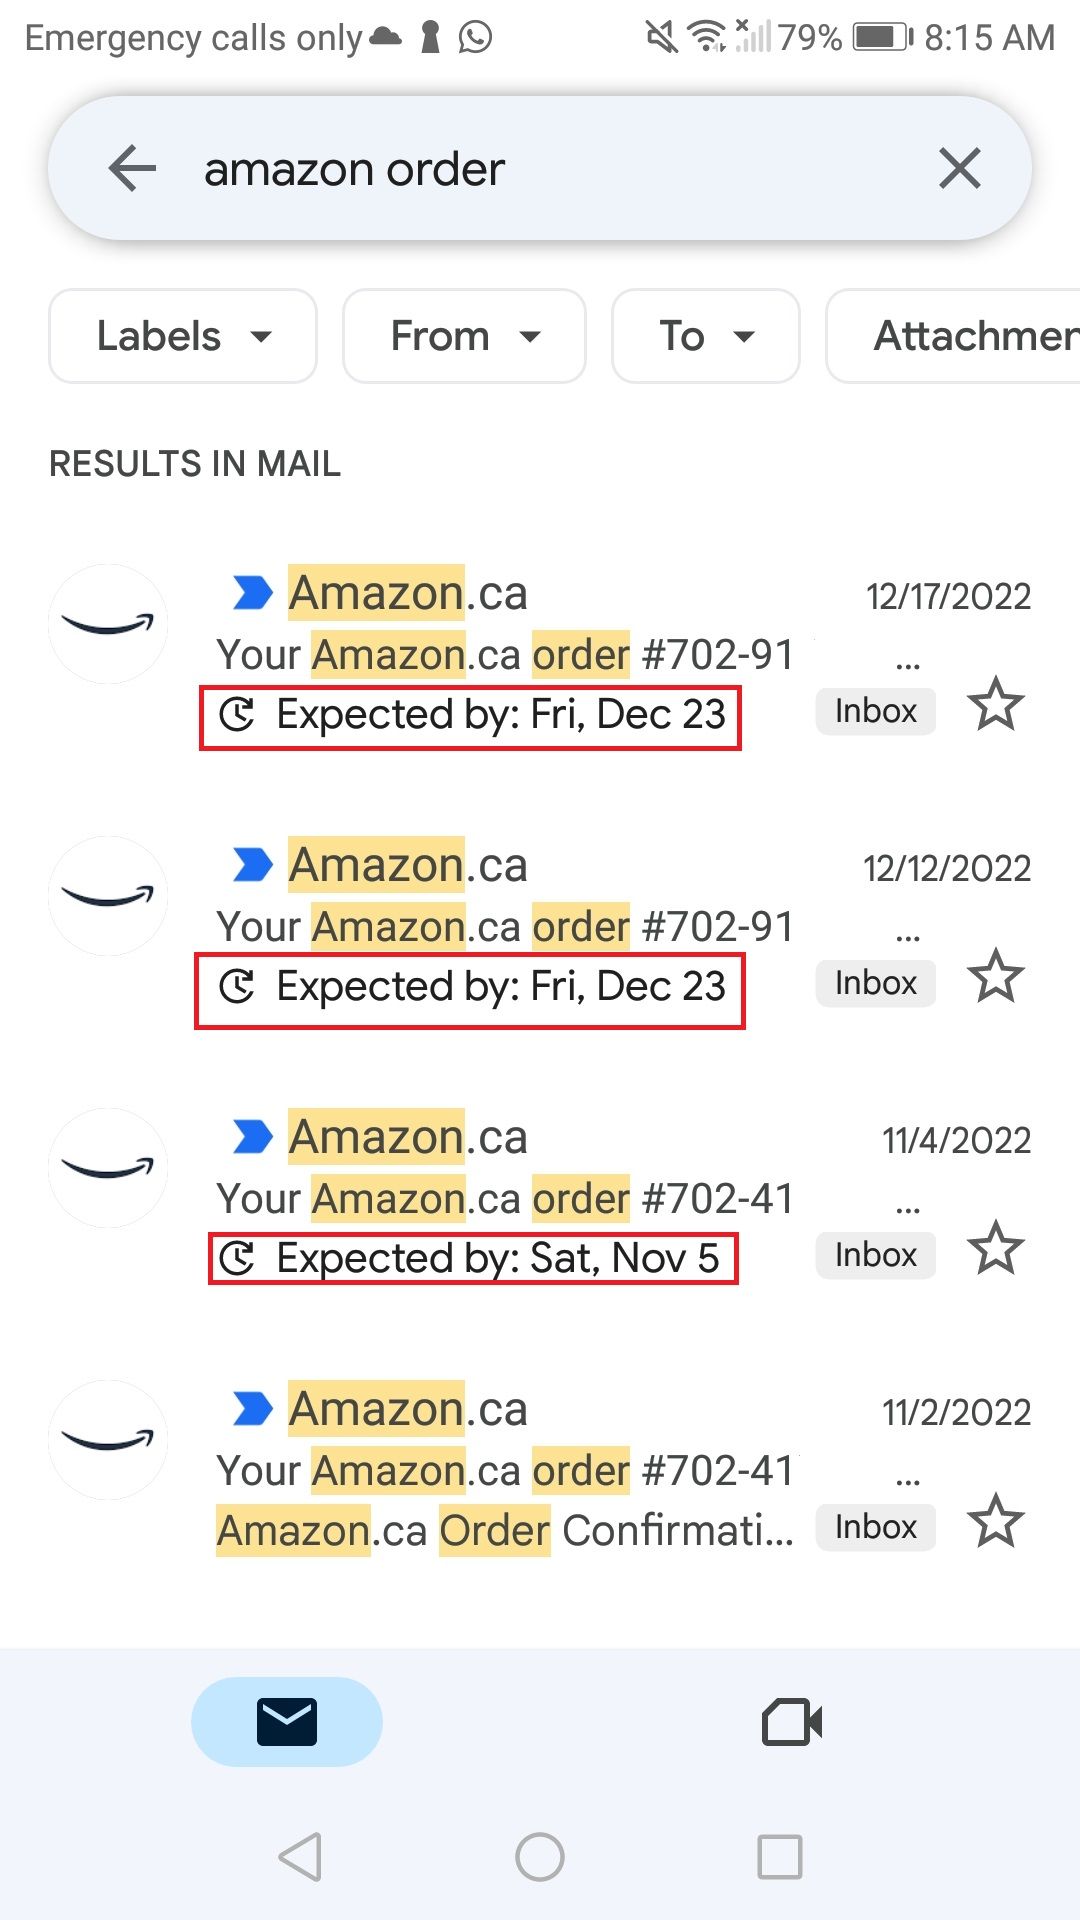Clear the search query with X
This screenshot has height=1920, width=1080.
959,168
